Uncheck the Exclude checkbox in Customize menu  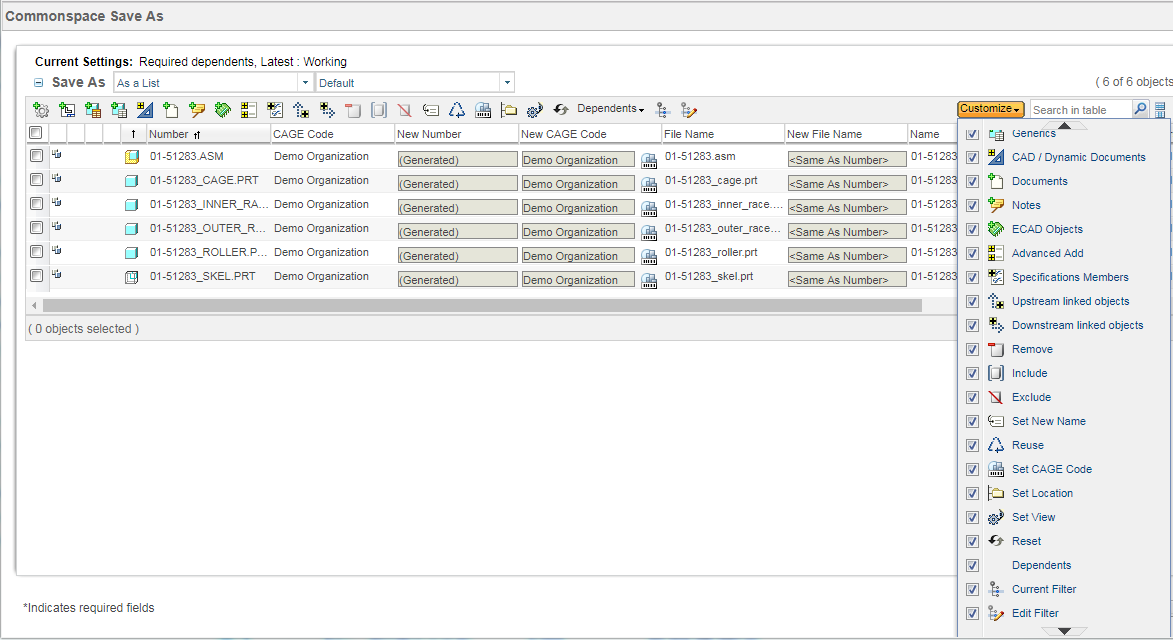click(973, 398)
